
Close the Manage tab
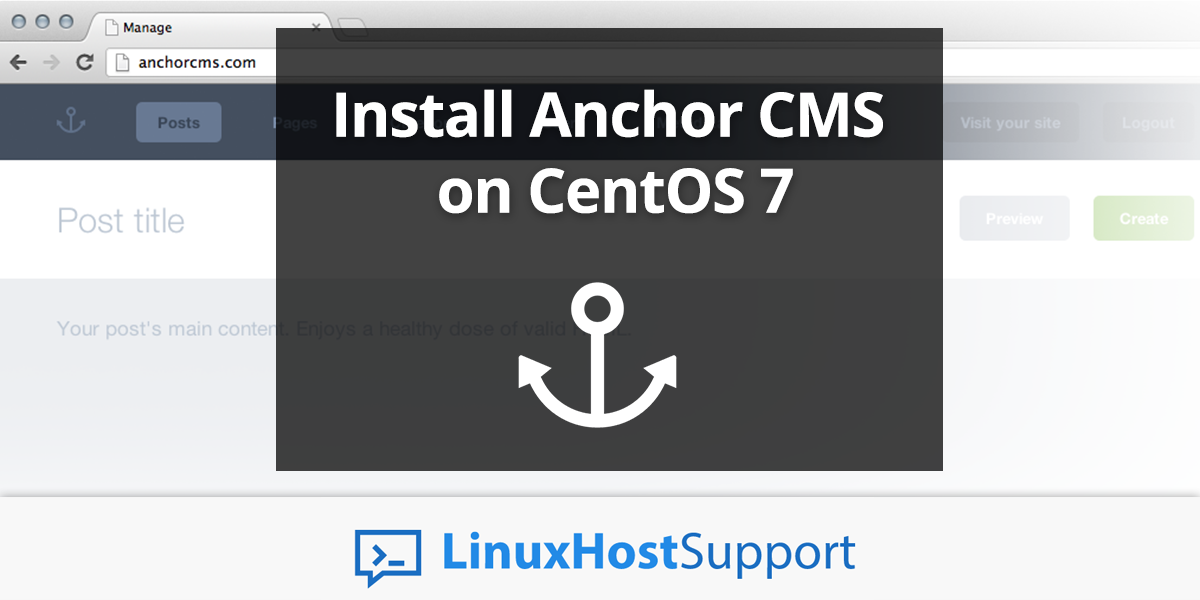click(x=316, y=28)
